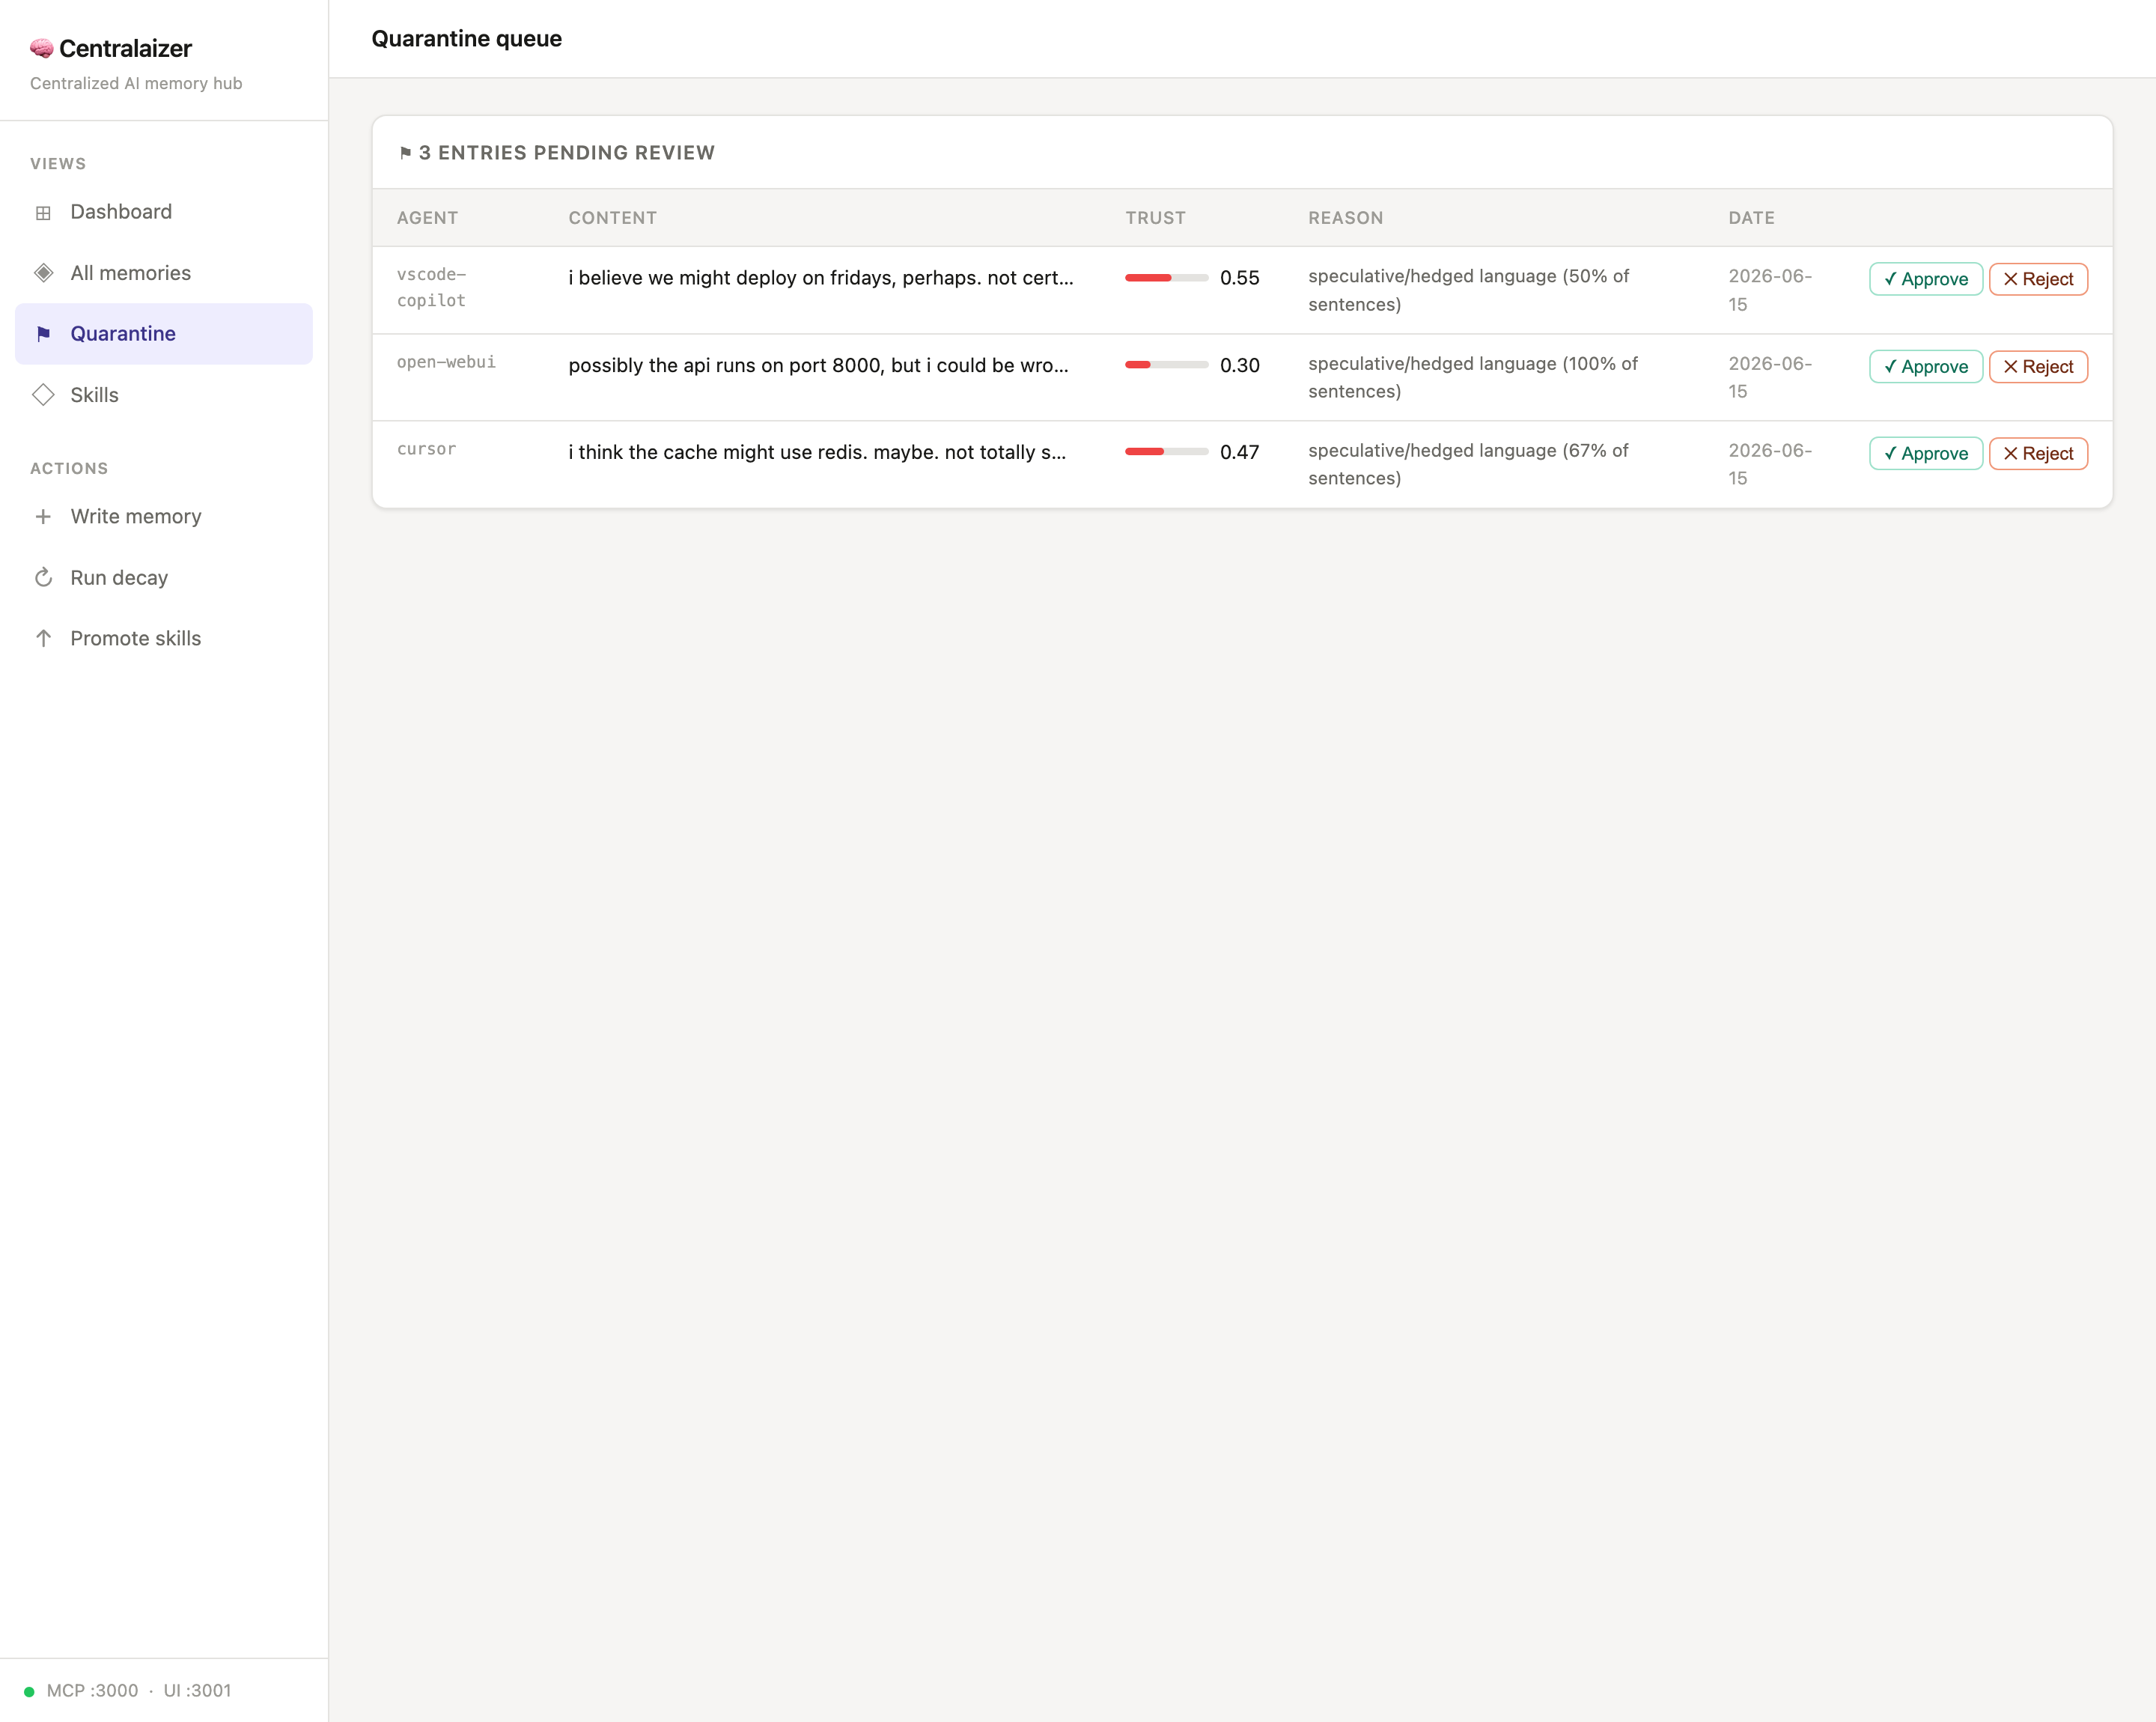Click reason 'speculative/hedged language (67% of sentences)'
This screenshot has height=1722, width=2156.
tap(1468, 464)
